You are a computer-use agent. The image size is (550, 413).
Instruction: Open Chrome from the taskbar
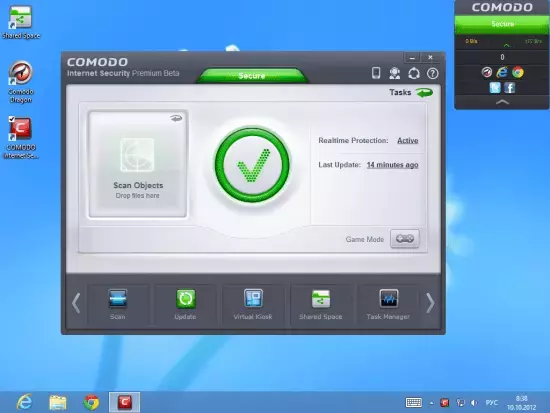[x=91, y=402]
